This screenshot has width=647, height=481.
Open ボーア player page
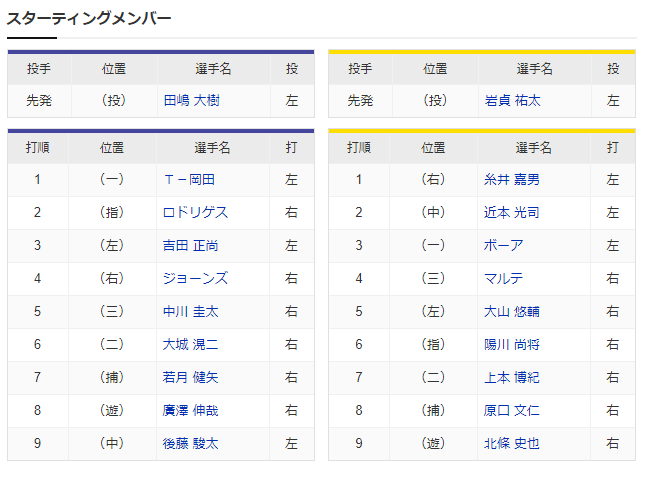coord(503,246)
